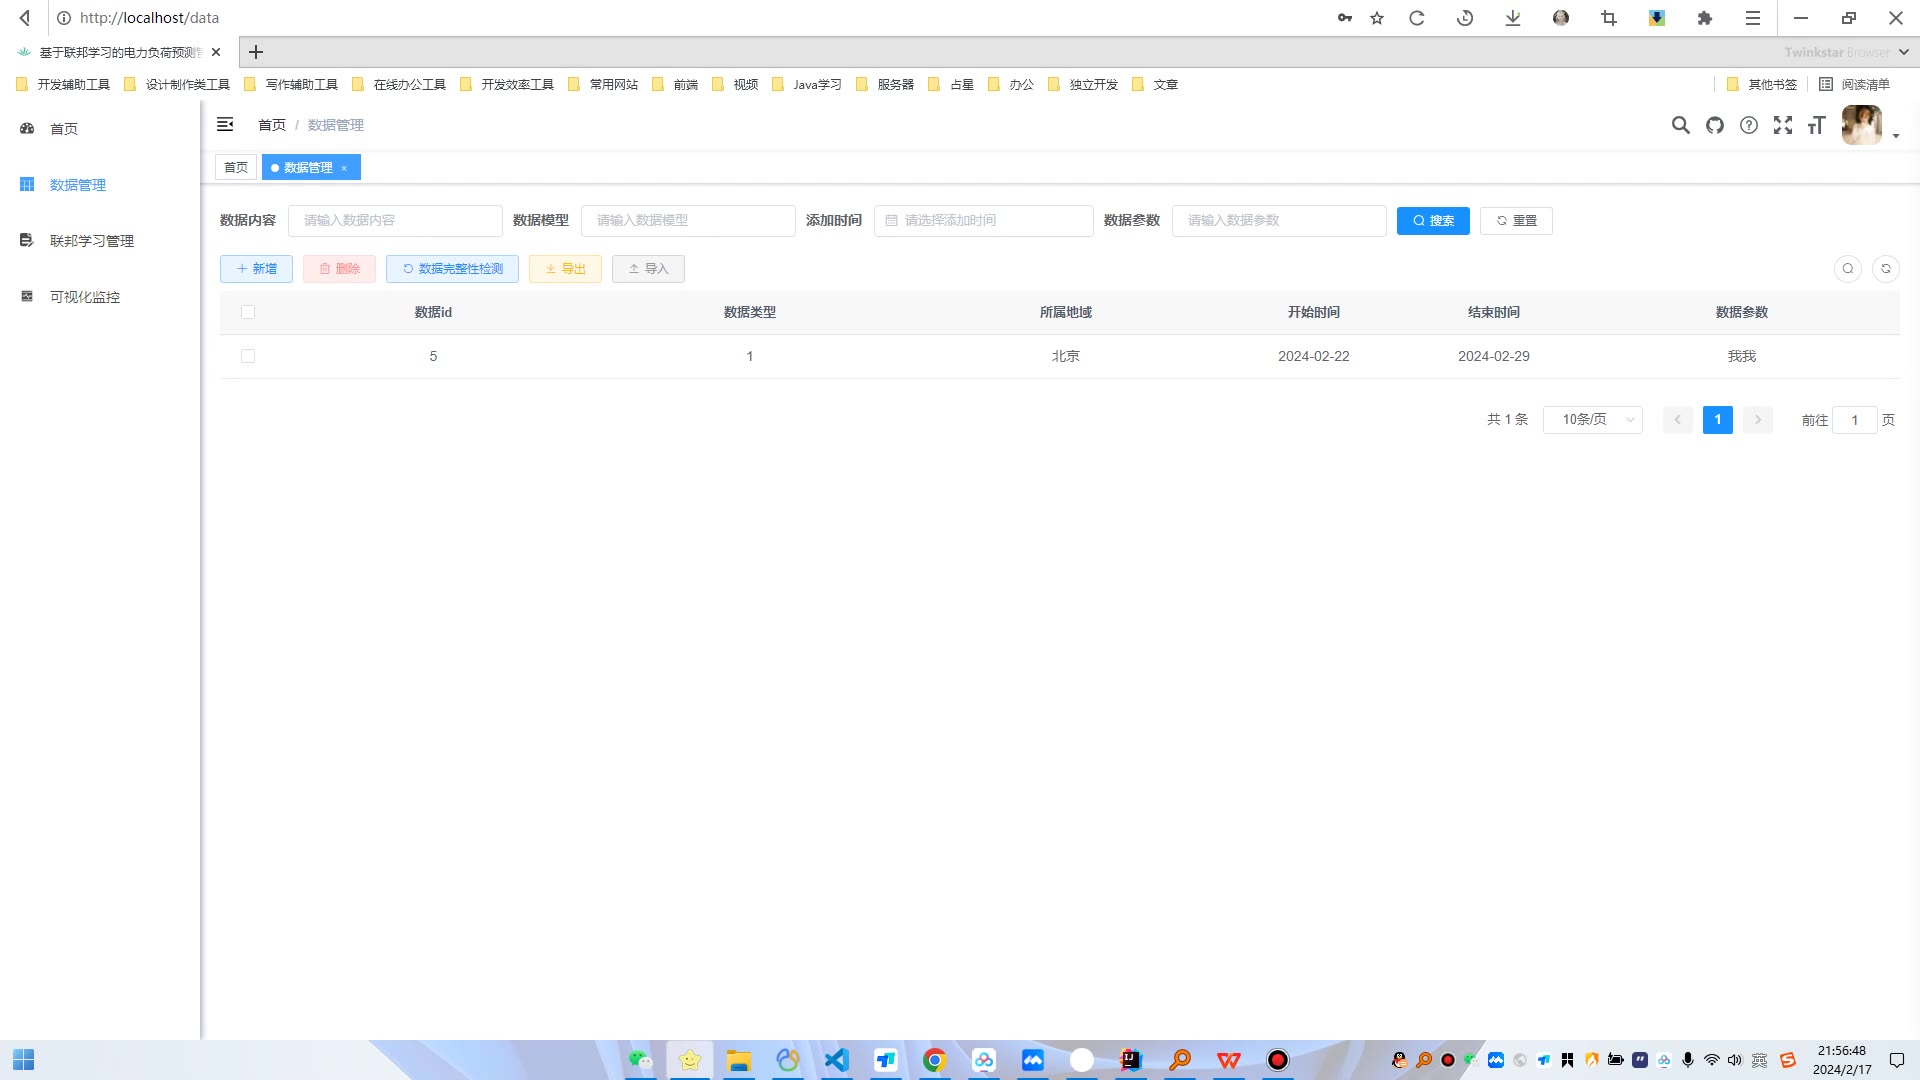Image resolution: width=1920 pixels, height=1080 pixels.
Task: Collapse sidebar with hamburger toggle icon
Action: 225,124
